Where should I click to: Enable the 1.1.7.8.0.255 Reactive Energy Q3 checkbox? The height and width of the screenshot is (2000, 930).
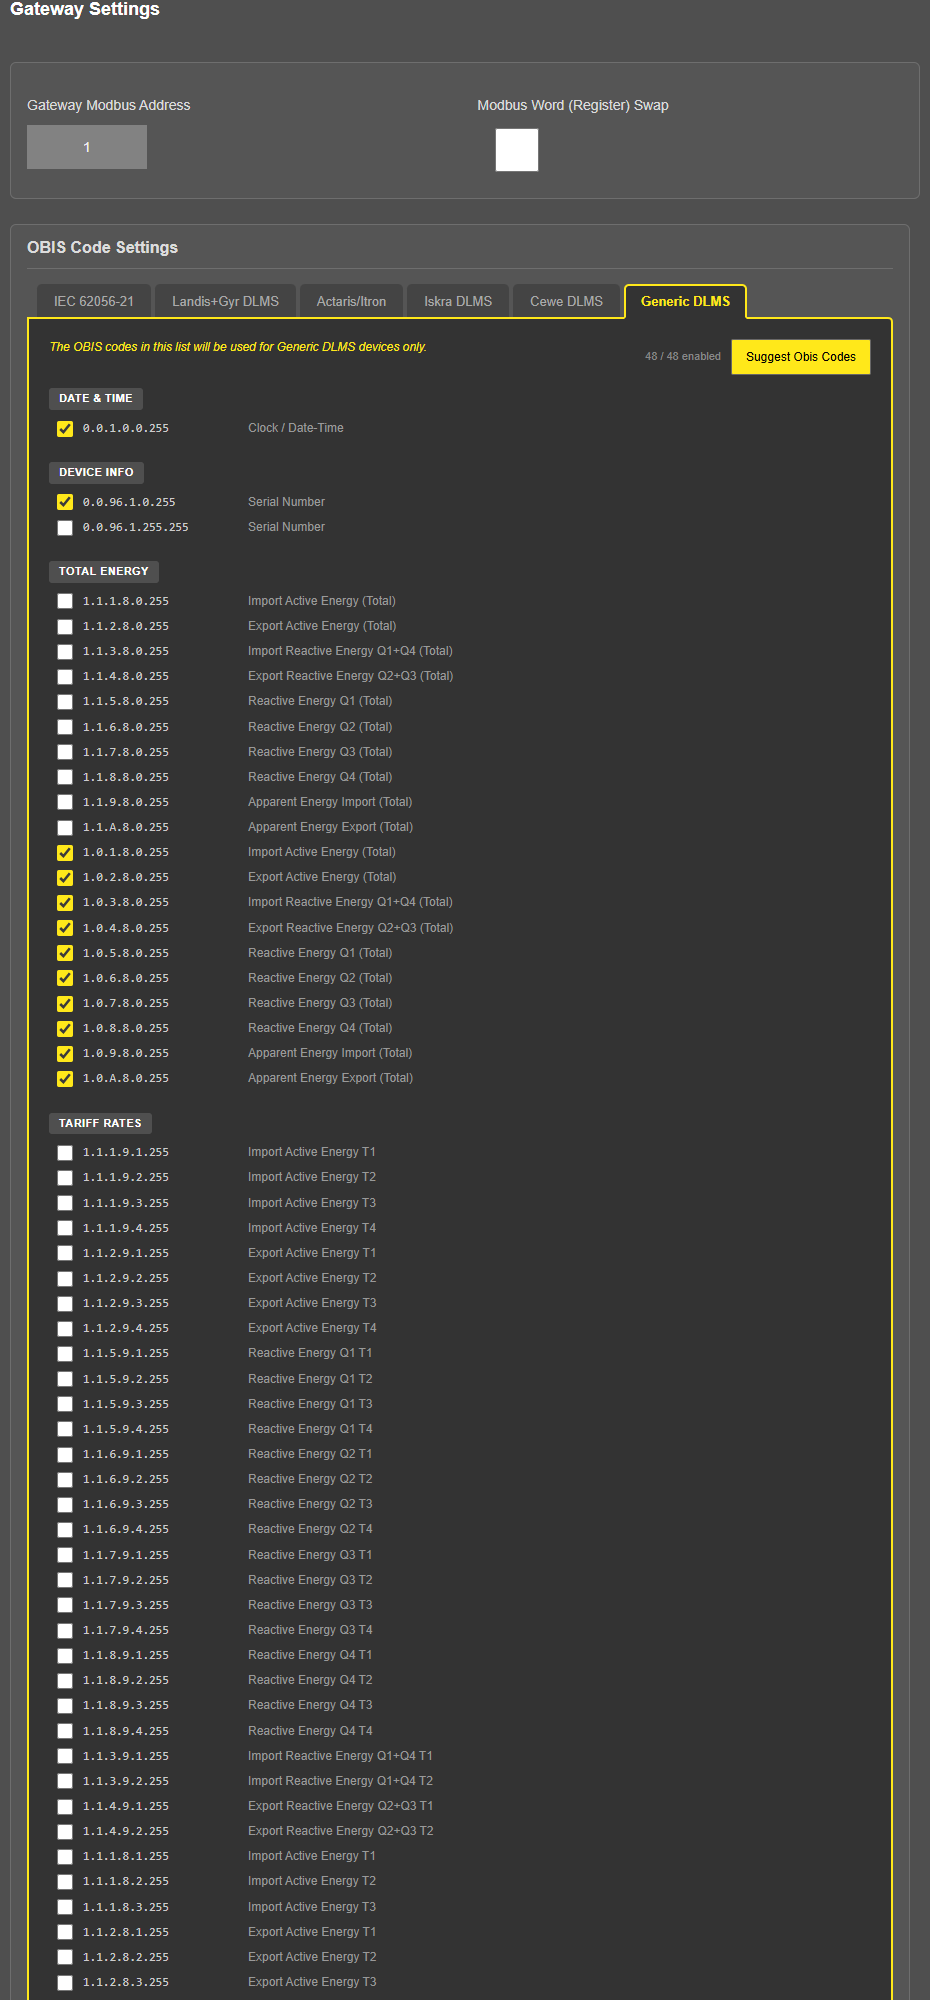pyautogui.click(x=65, y=752)
